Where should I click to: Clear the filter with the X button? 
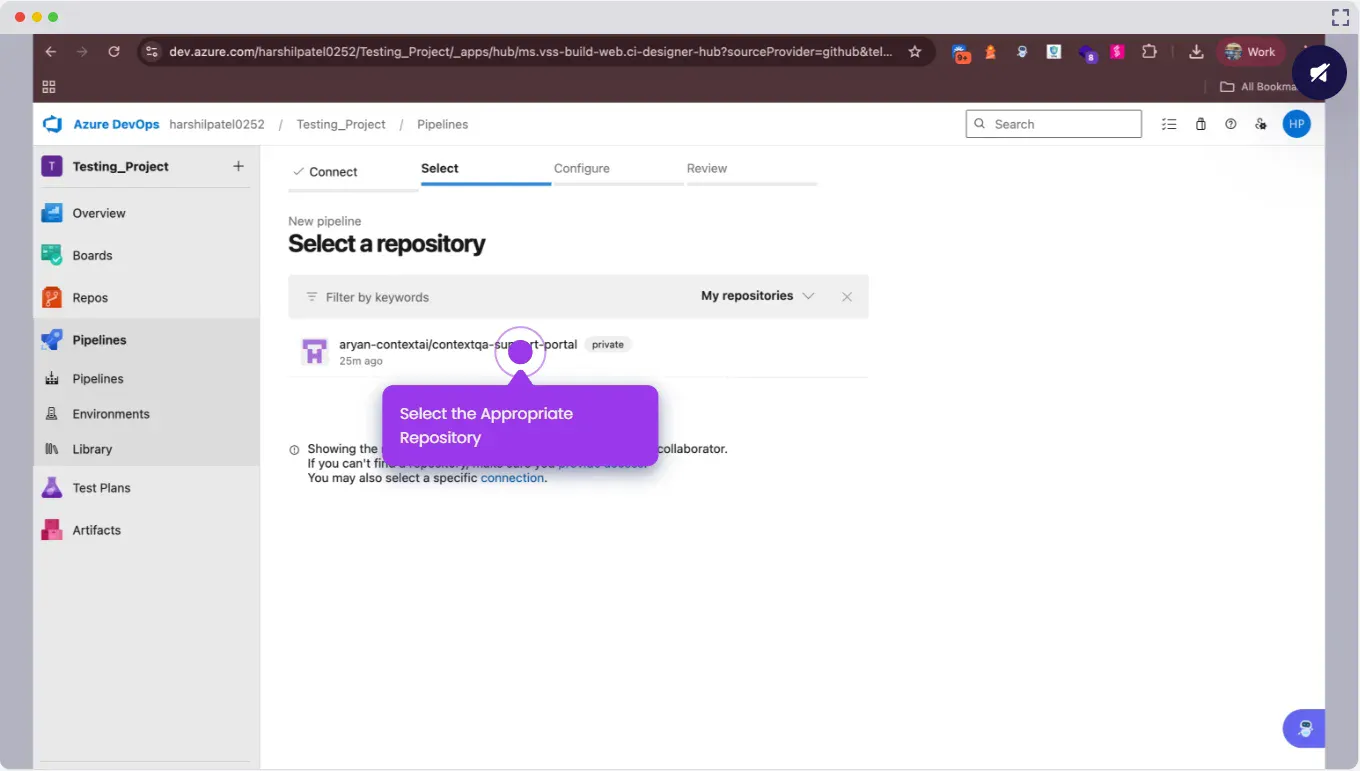tap(847, 297)
